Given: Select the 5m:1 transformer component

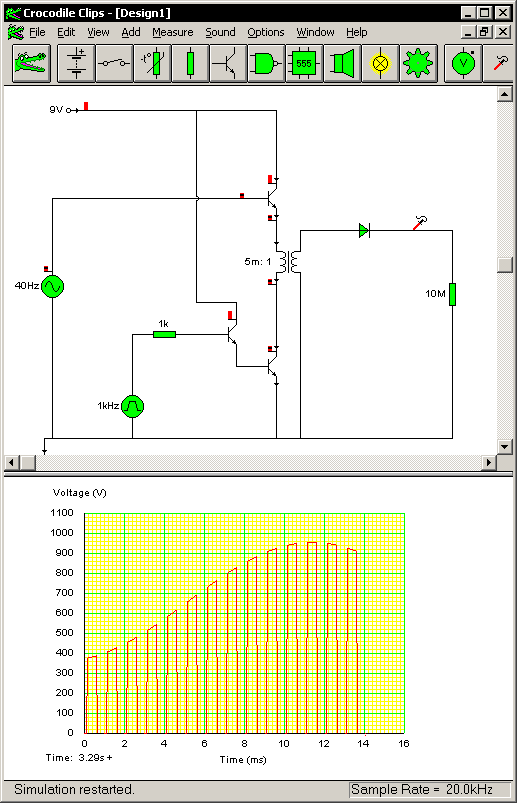Looking at the screenshot, I should tap(289, 262).
